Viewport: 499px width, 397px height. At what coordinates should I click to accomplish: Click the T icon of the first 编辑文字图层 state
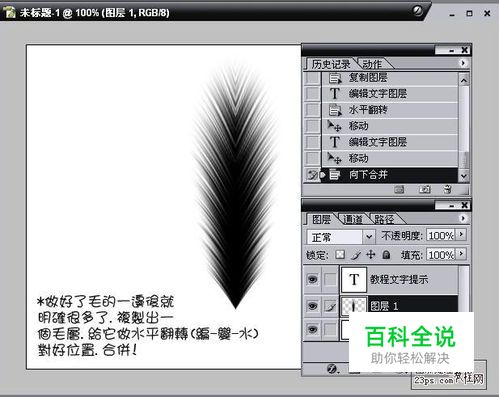point(335,94)
